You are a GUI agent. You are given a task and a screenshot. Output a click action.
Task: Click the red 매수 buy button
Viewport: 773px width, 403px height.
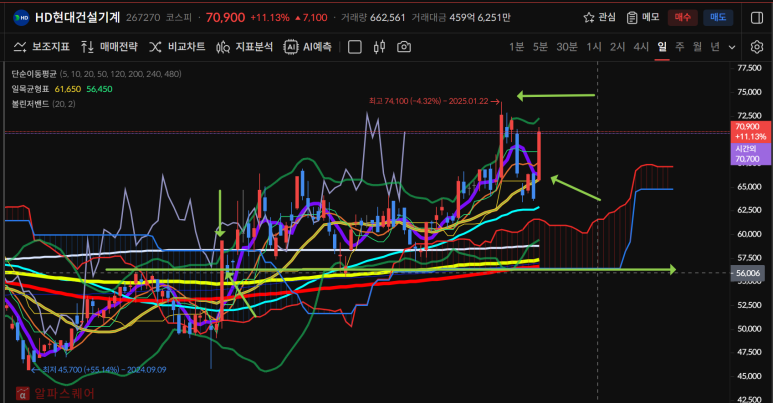[682, 18]
